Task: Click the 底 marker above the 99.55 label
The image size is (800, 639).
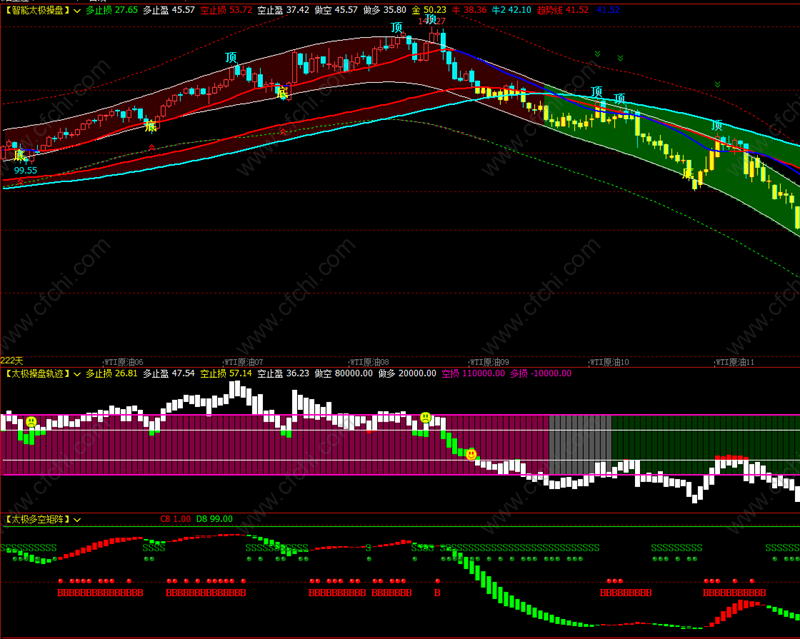Action: pyautogui.click(x=19, y=155)
